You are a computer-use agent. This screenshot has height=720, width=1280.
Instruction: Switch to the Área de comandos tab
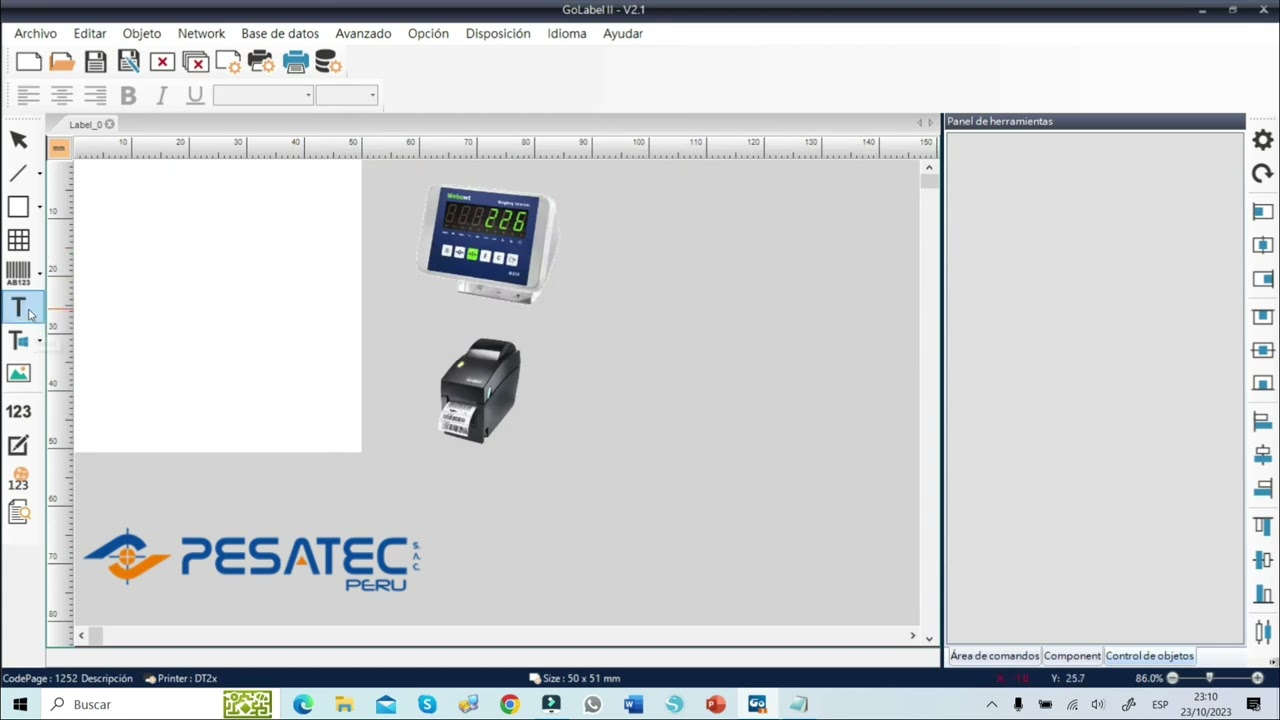pyautogui.click(x=994, y=656)
